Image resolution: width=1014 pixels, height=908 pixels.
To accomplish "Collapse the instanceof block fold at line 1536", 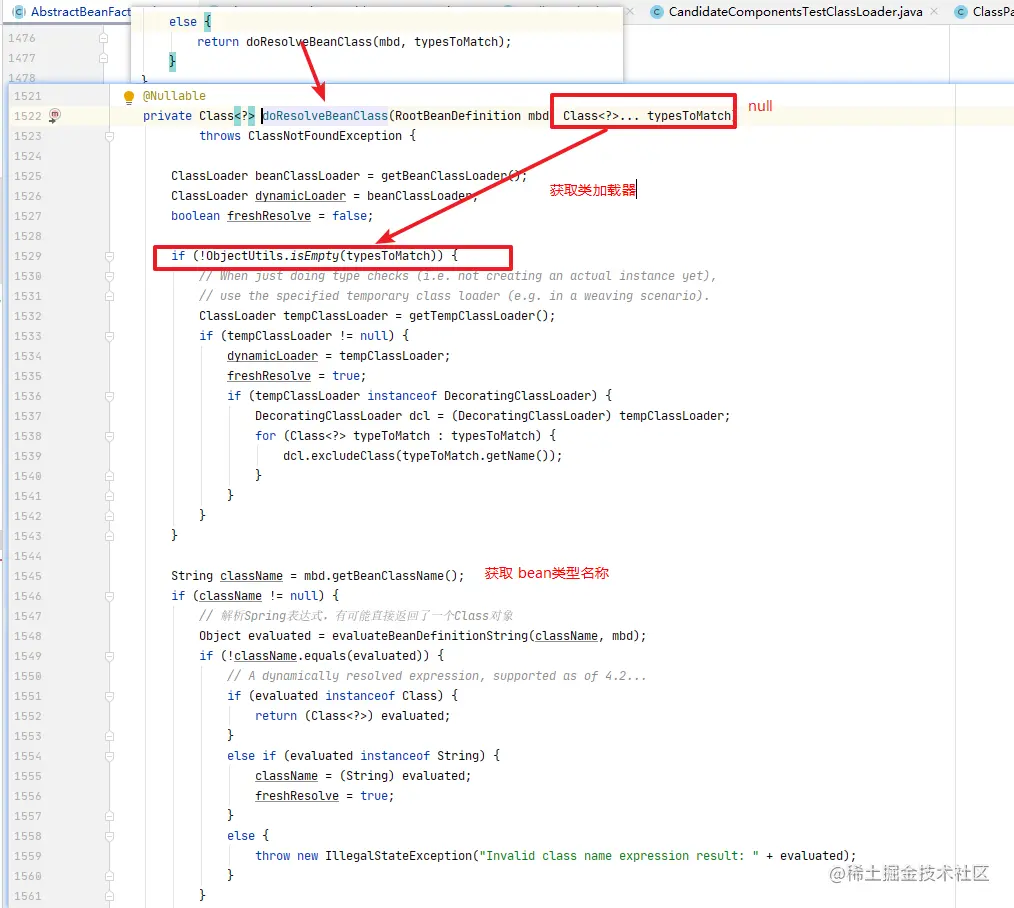I will click(x=109, y=396).
